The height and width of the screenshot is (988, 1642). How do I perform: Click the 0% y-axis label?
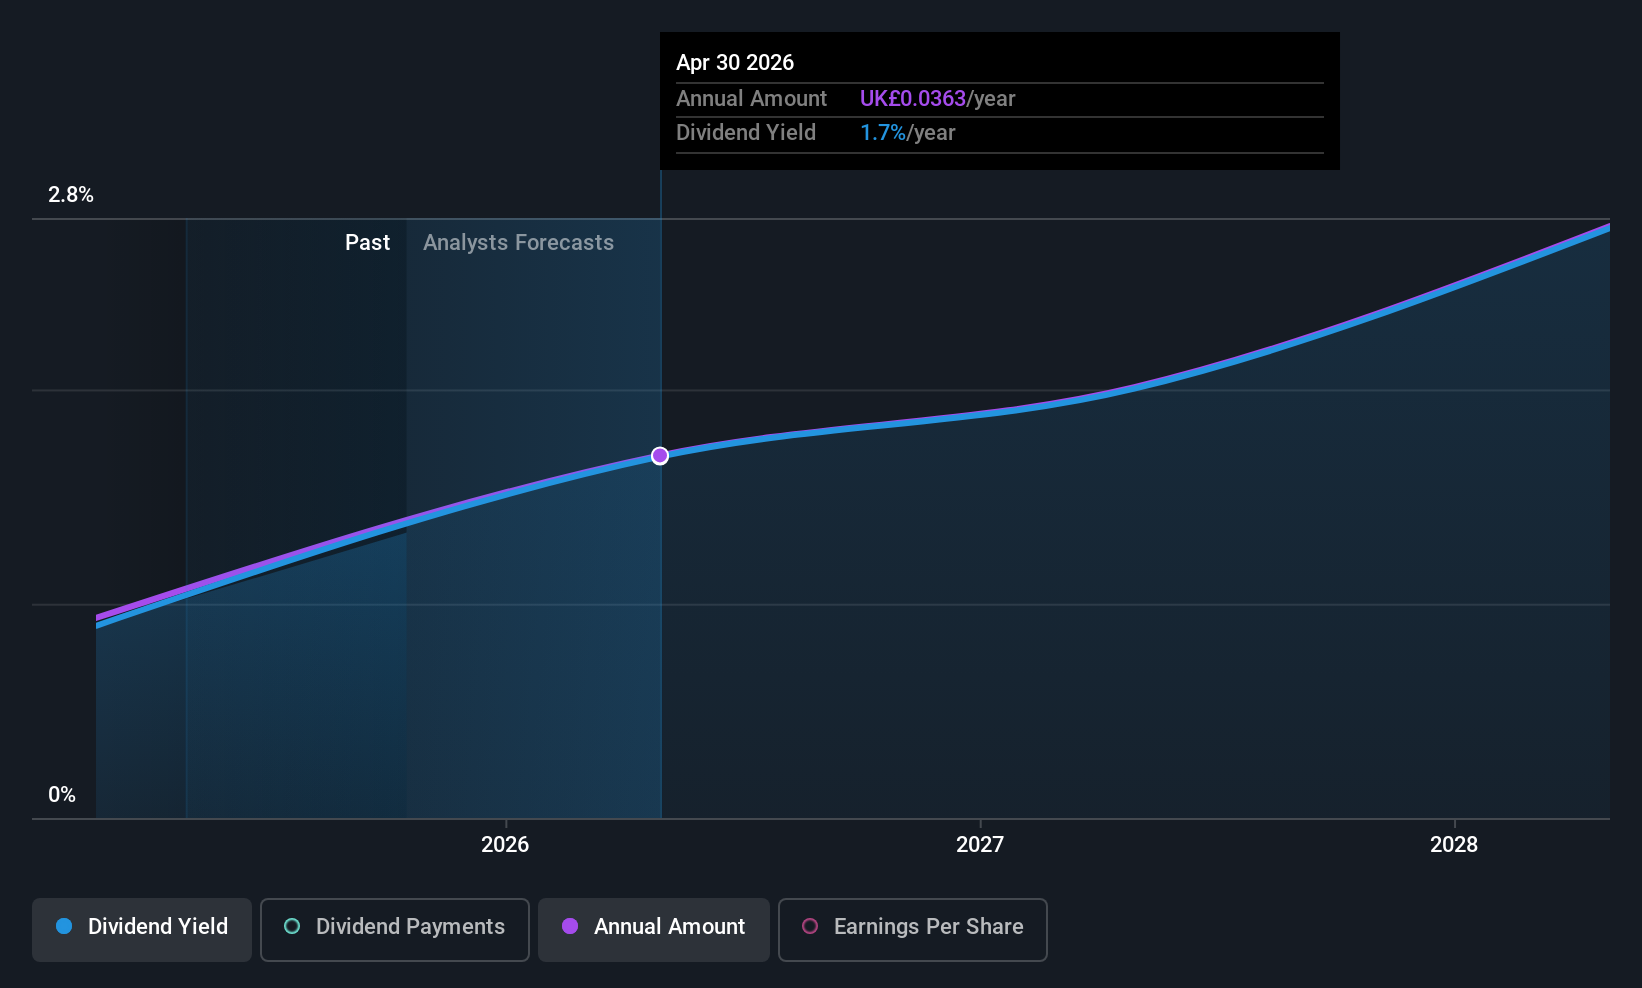click(x=62, y=795)
